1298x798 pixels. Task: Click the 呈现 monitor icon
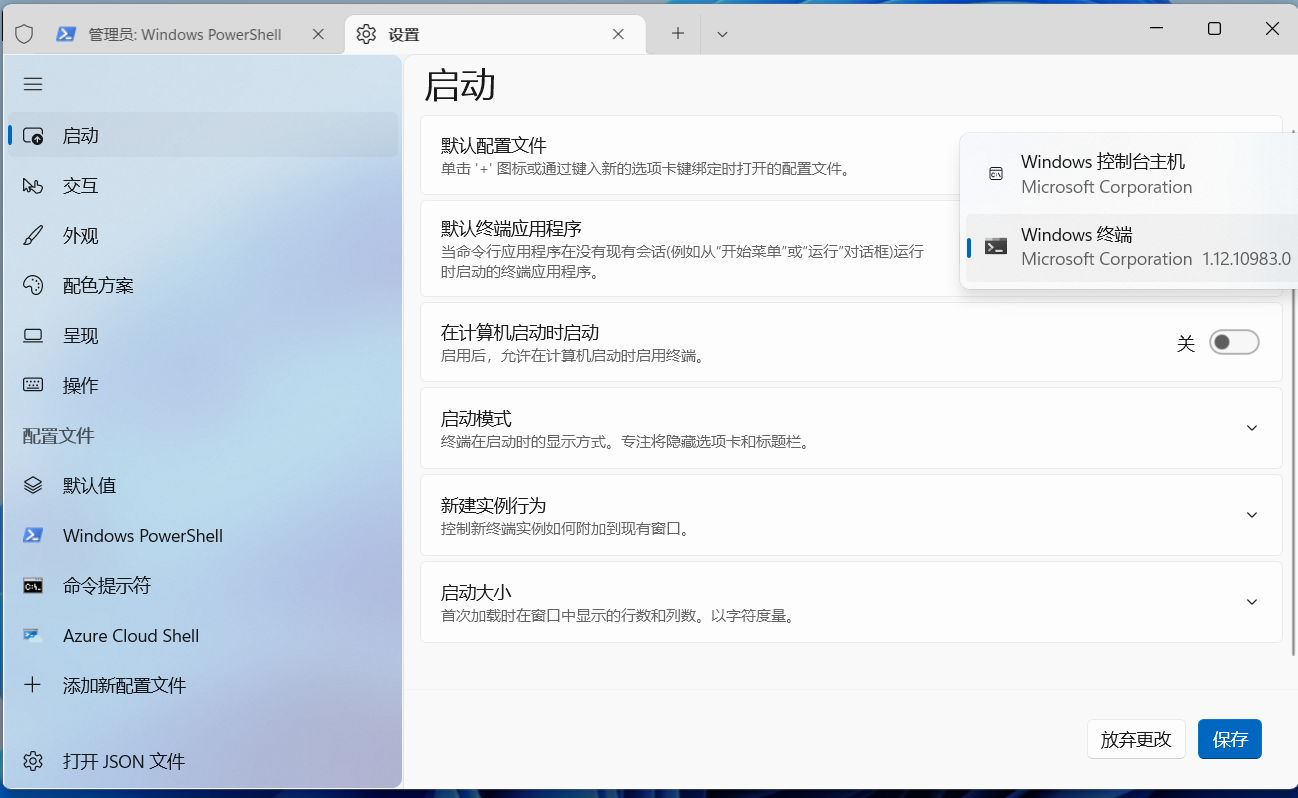click(33, 336)
